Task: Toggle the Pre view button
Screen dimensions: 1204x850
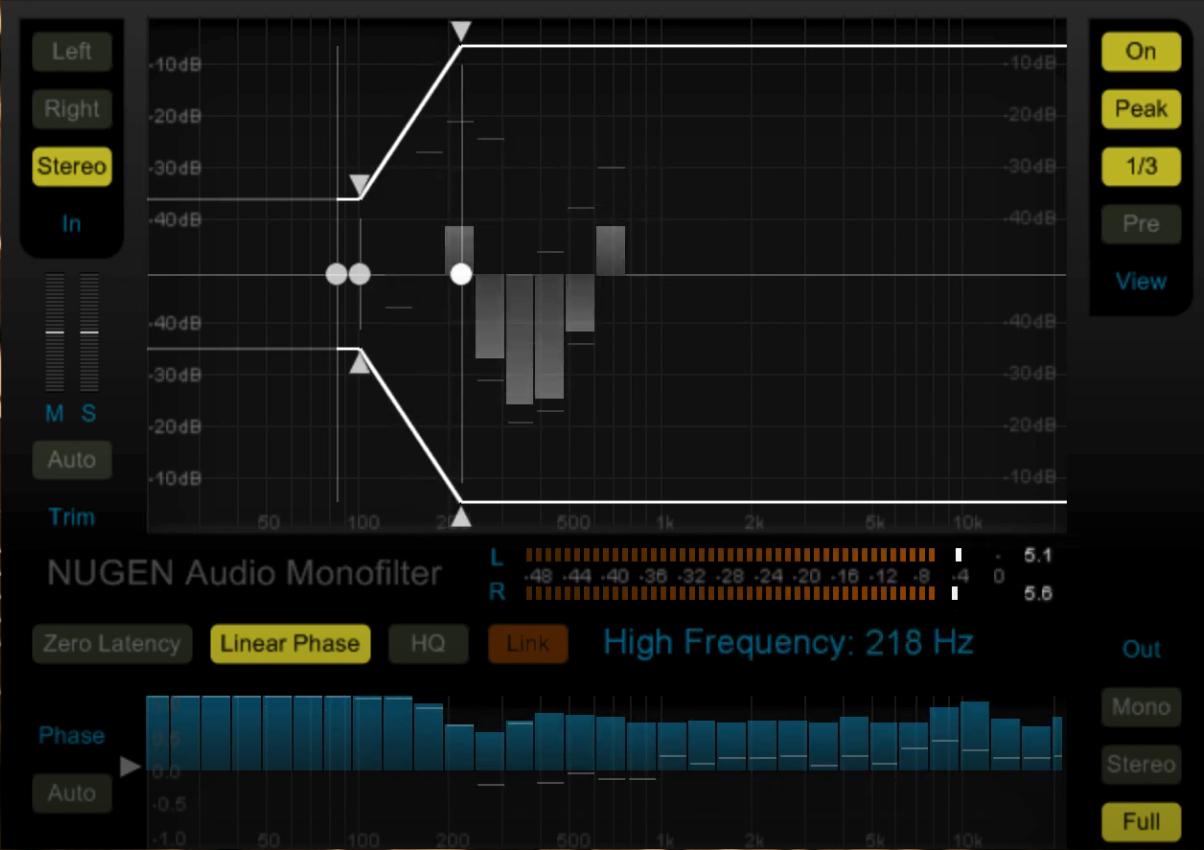Action: click(1141, 224)
